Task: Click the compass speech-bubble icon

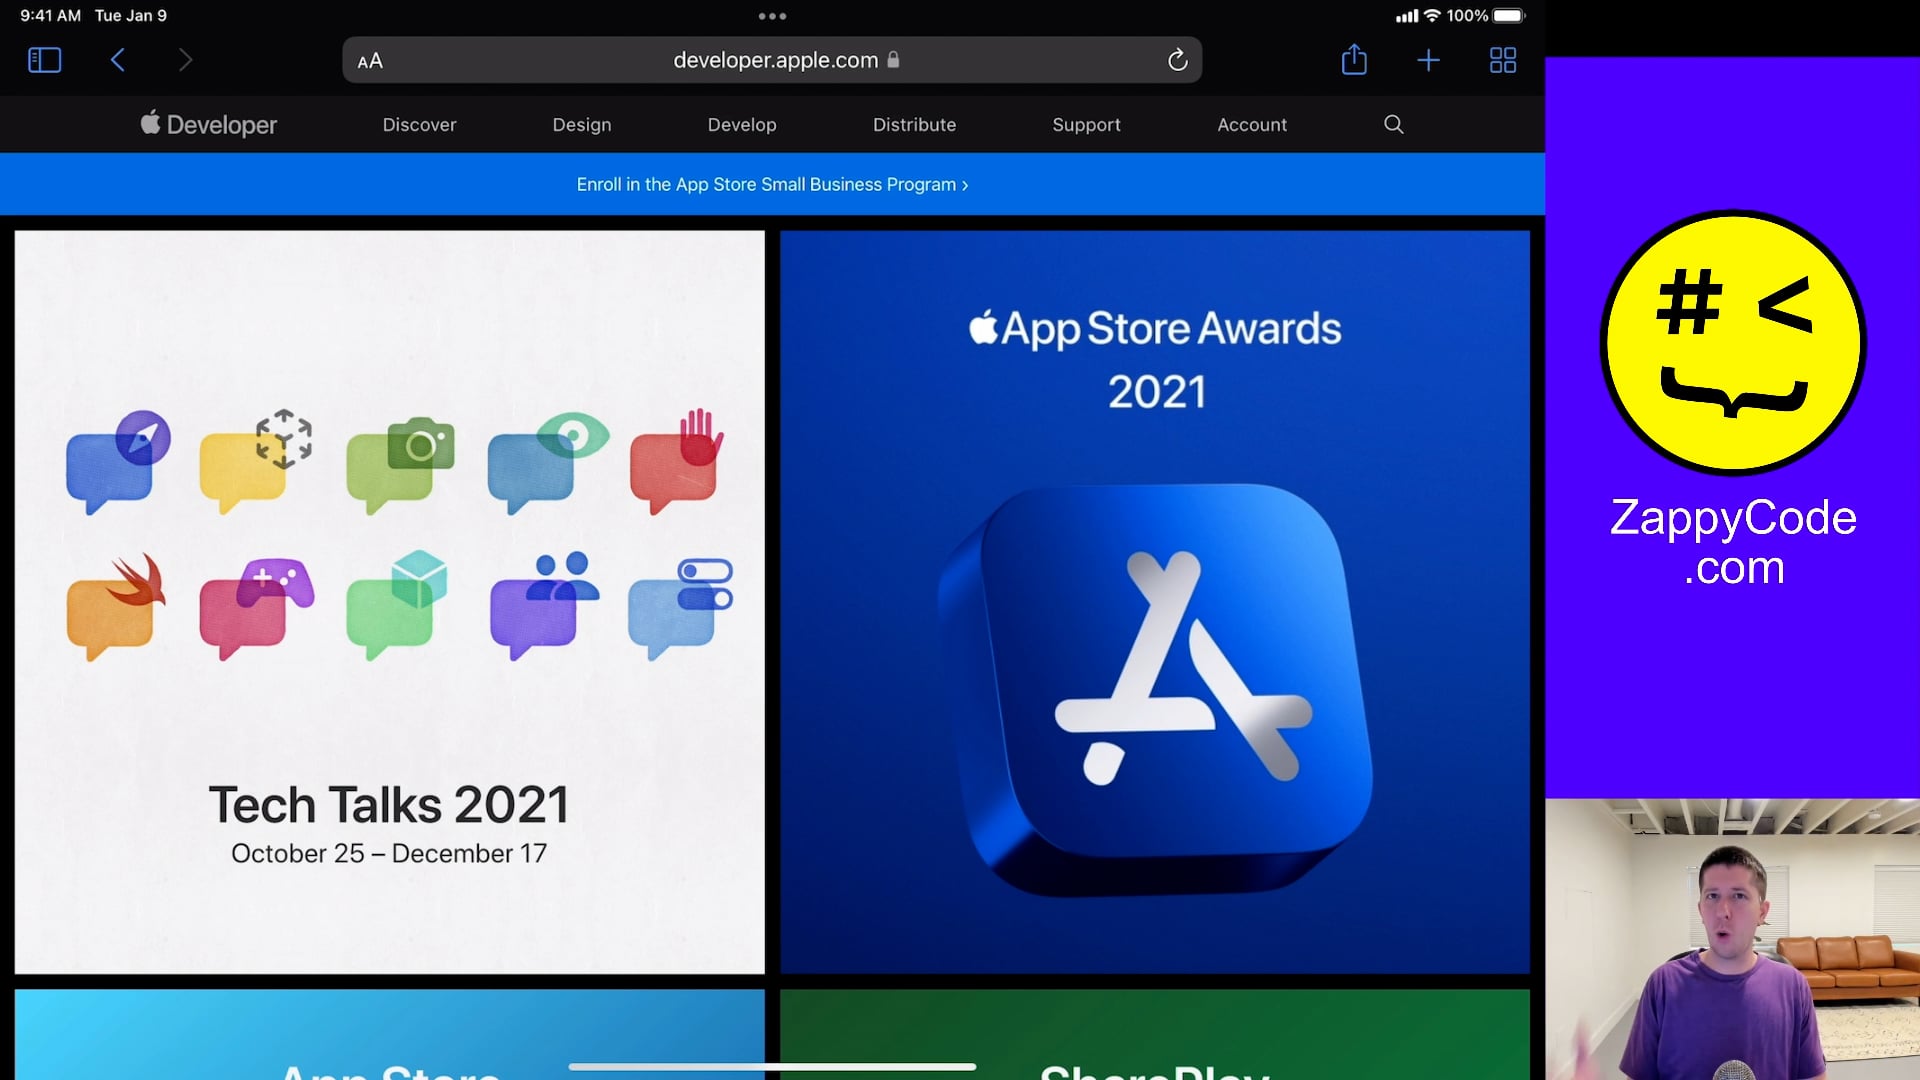Action: click(x=118, y=462)
